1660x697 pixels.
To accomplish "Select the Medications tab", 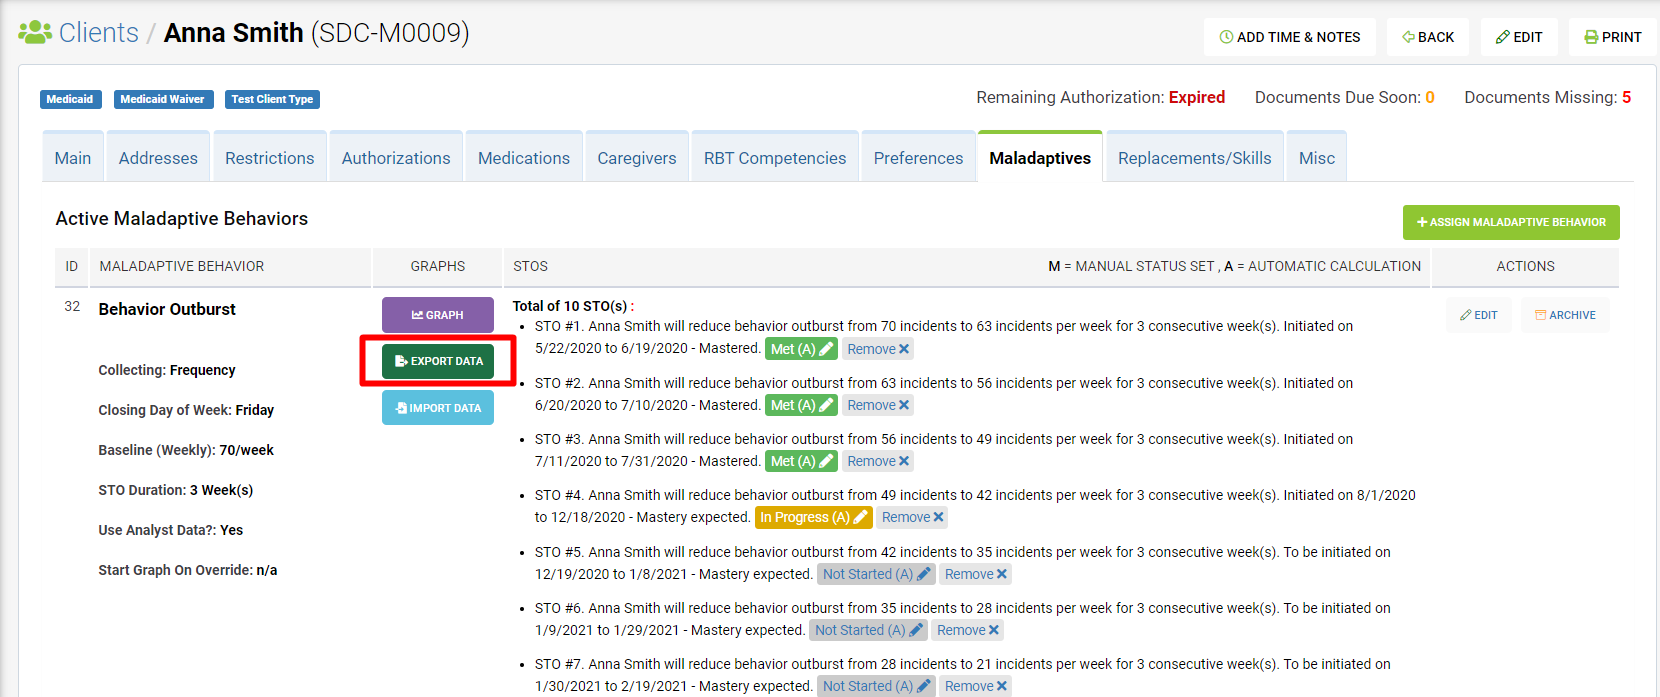I will pyautogui.click(x=524, y=158).
